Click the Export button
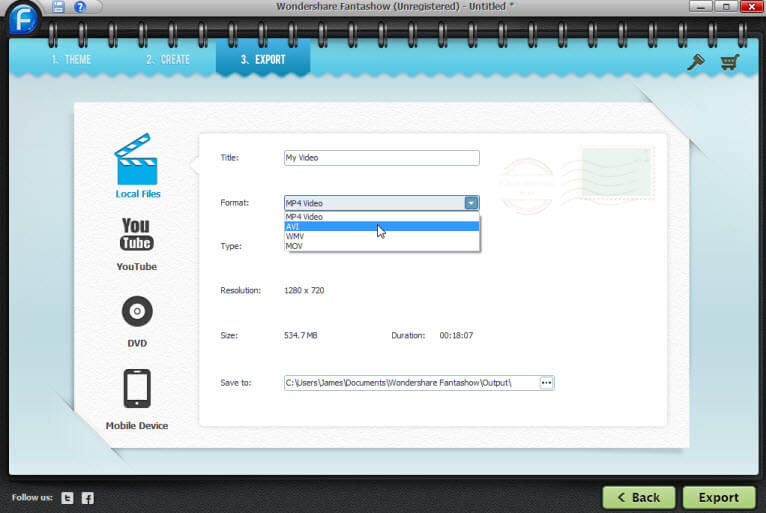Viewport: 766px width, 513px height. (x=719, y=497)
